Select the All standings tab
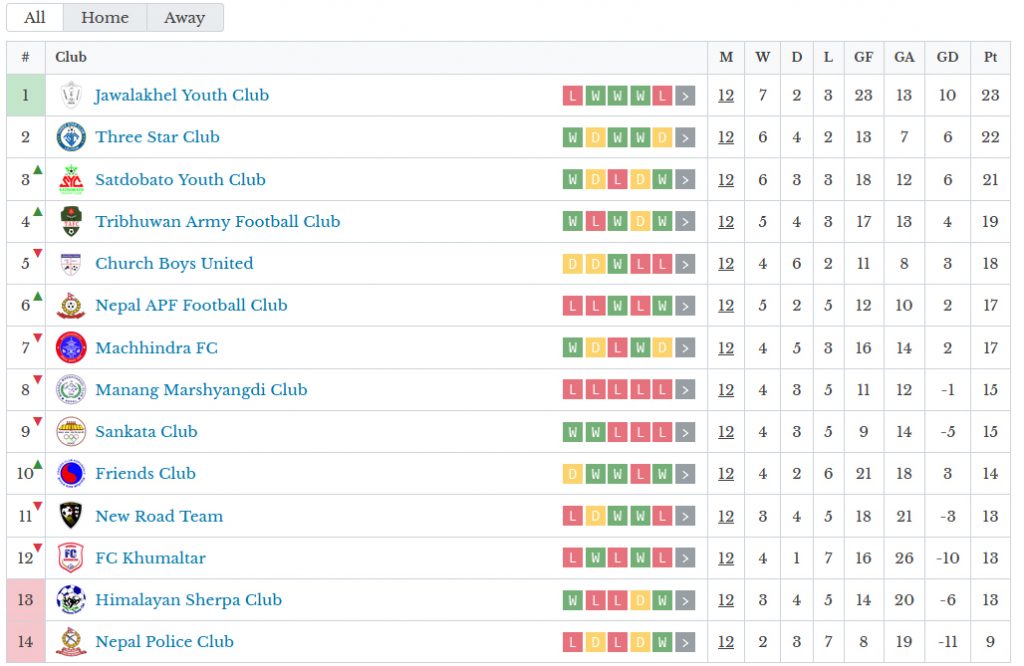Screen dimensions: 1024x666 35,18
